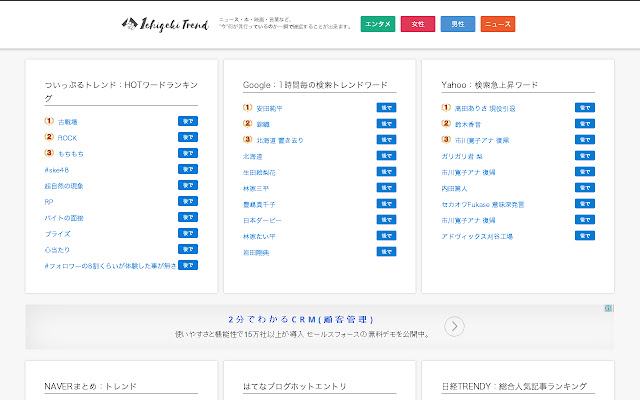Open the もちもち trend word link

pyautogui.click(x=71, y=154)
